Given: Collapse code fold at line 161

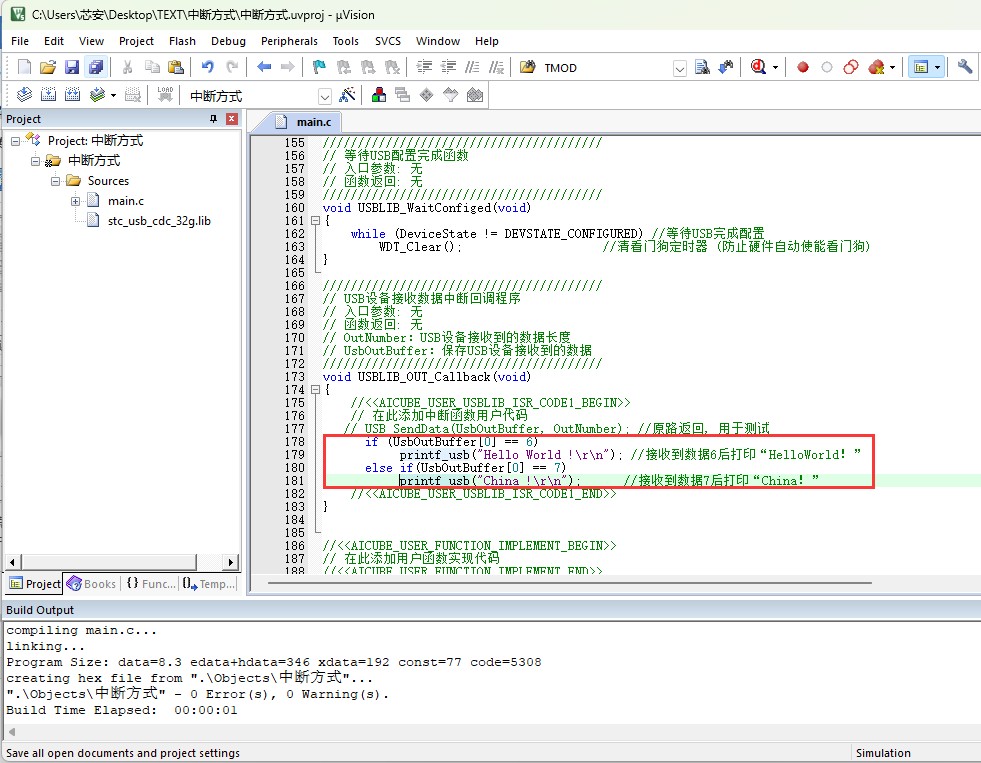Looking at the screenshot, I should (315, 220).
